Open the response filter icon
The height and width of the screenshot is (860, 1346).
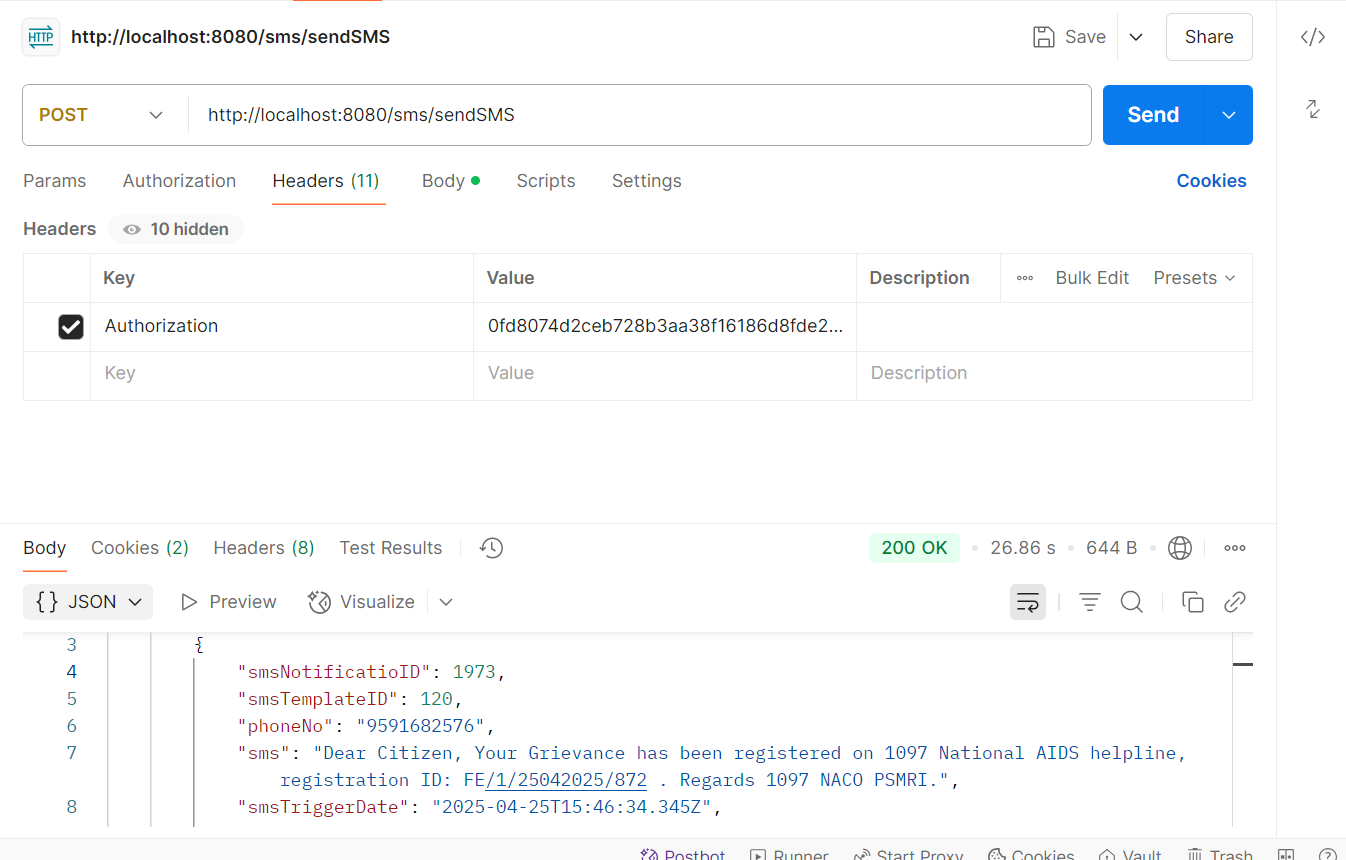pos(1089,602)
